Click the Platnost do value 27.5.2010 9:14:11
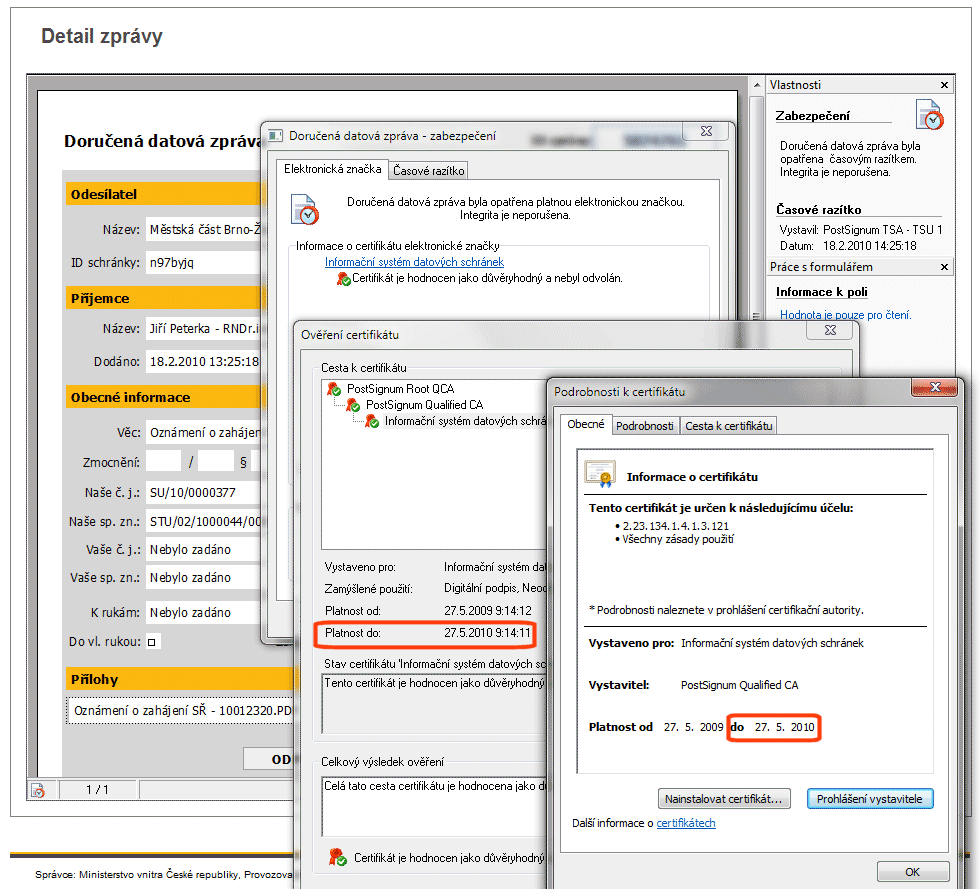Image resolution: width=980 pixels, height=889 pixels. pyautogui.click(x=488, y=633)
